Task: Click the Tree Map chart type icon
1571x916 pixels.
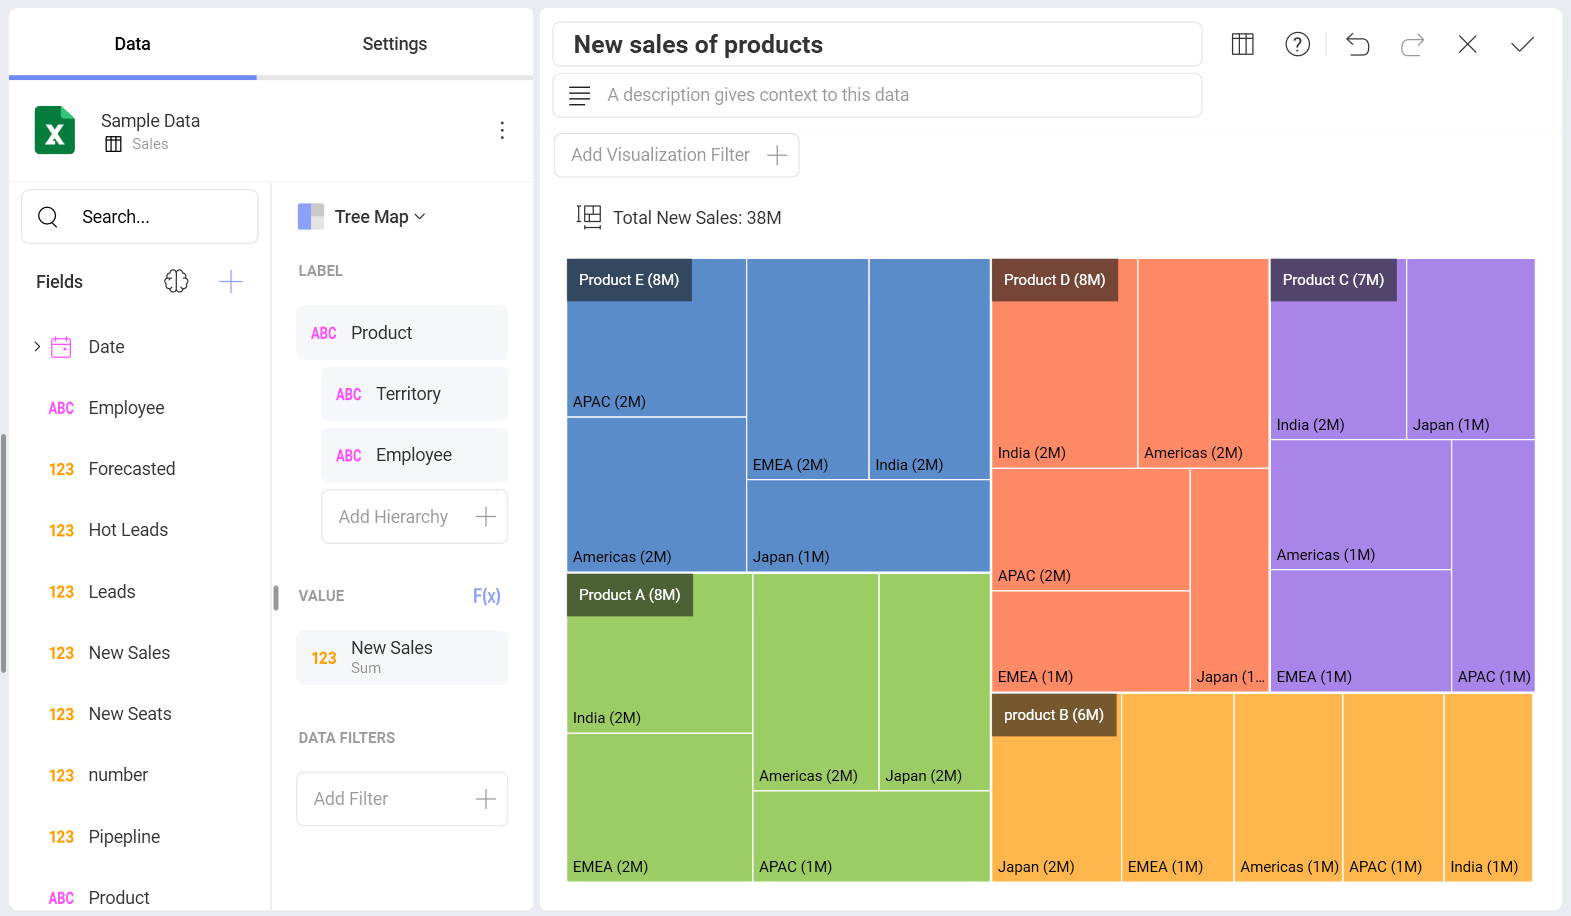Action: [311, 217]
